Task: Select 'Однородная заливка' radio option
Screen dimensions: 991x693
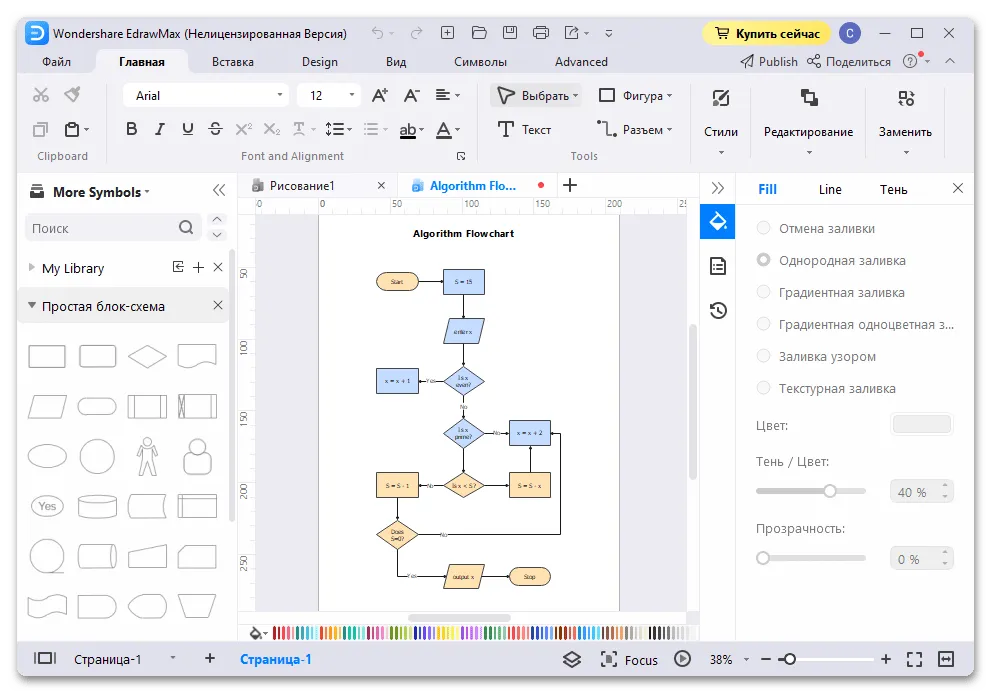Action: 763,260
